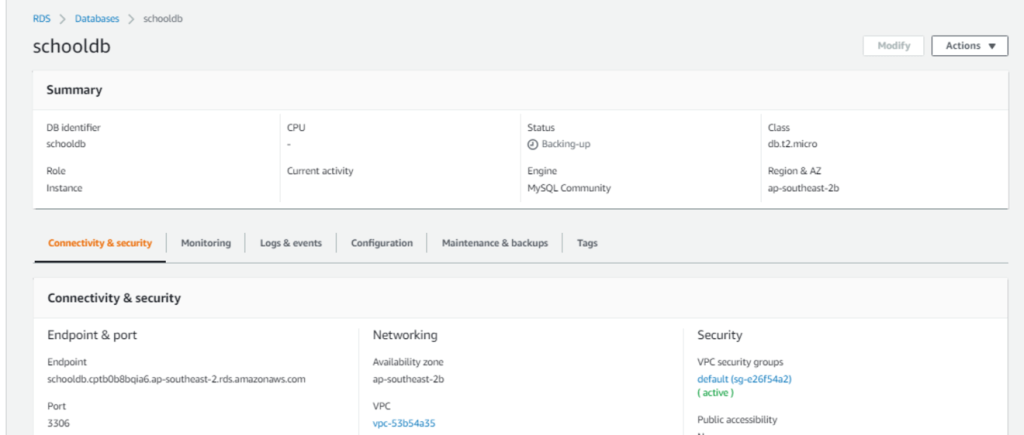Click the port value 3306
Screen dimensions: 1024x435
pos(58,424)
